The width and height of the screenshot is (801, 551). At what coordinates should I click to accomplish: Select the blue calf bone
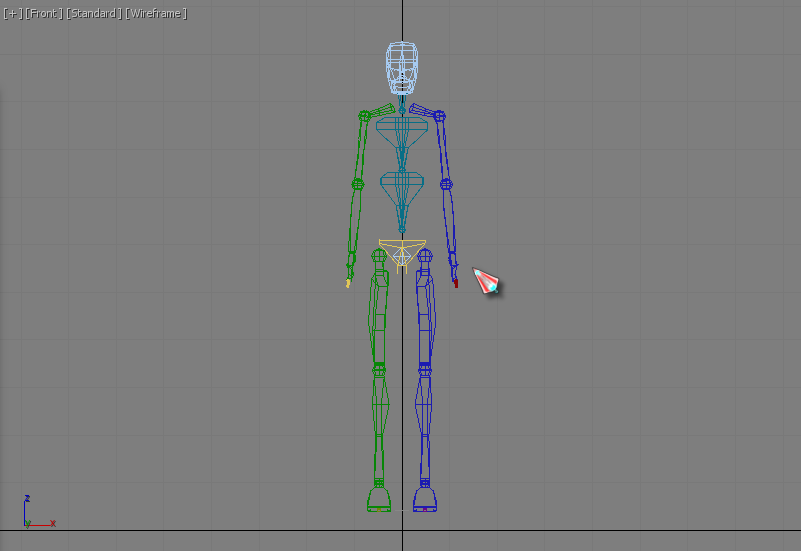pos(425,426)
